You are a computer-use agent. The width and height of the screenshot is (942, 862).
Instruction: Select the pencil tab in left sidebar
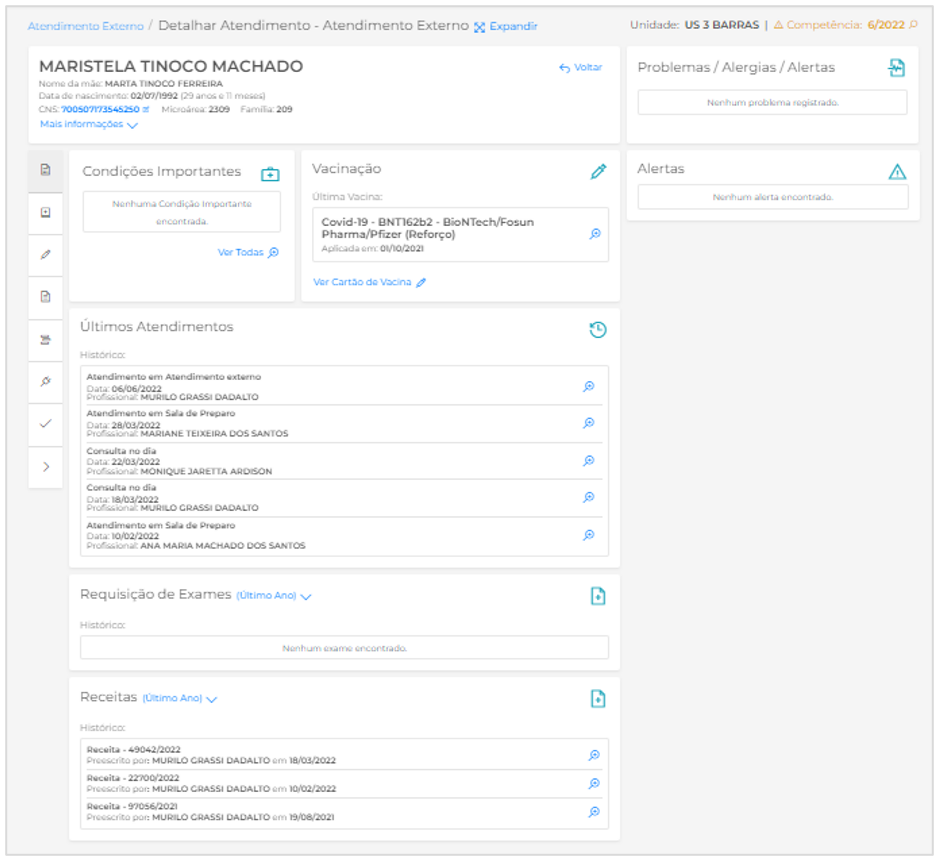45,255
